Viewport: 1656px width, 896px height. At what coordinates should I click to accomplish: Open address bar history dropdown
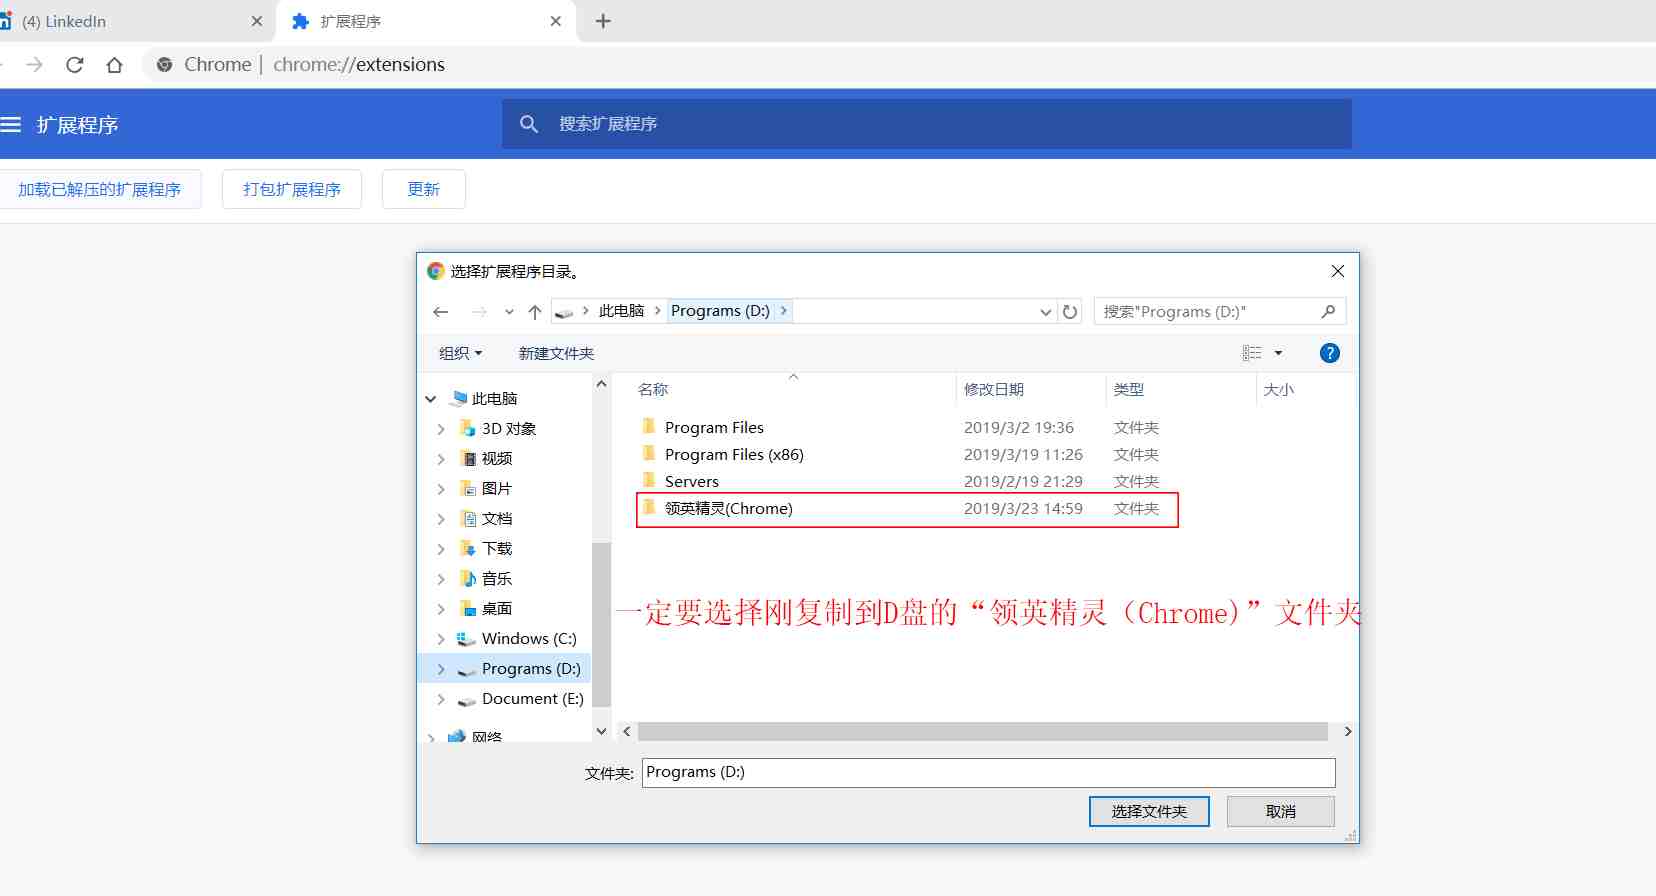pos(1046,312)
